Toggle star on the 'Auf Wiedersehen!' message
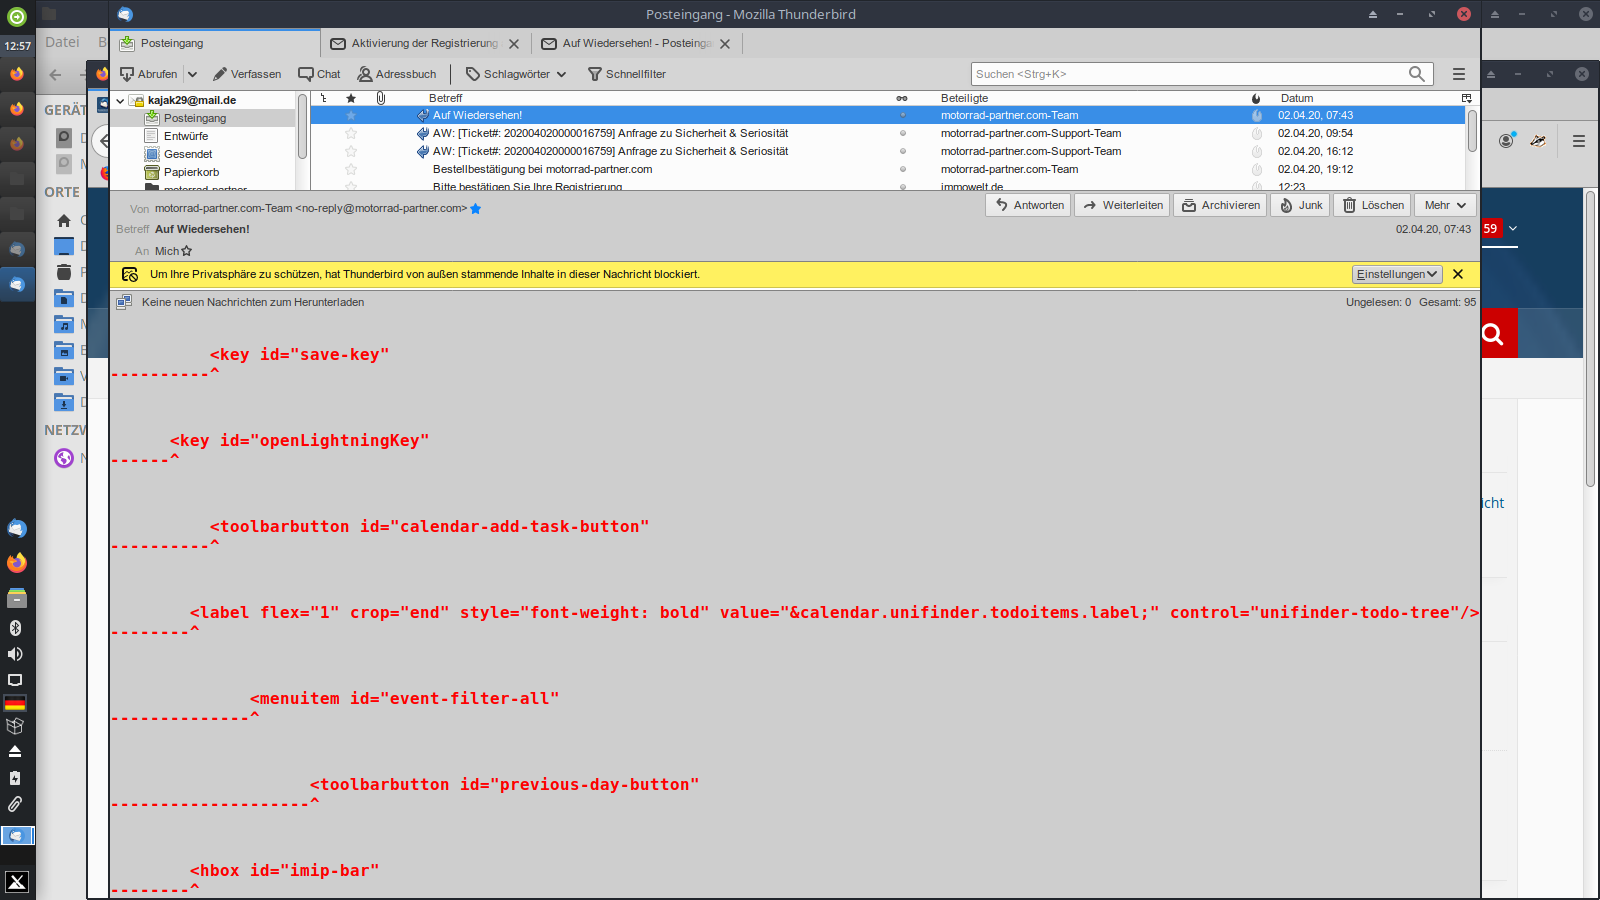1600x900 pixels. click(351, 115)
